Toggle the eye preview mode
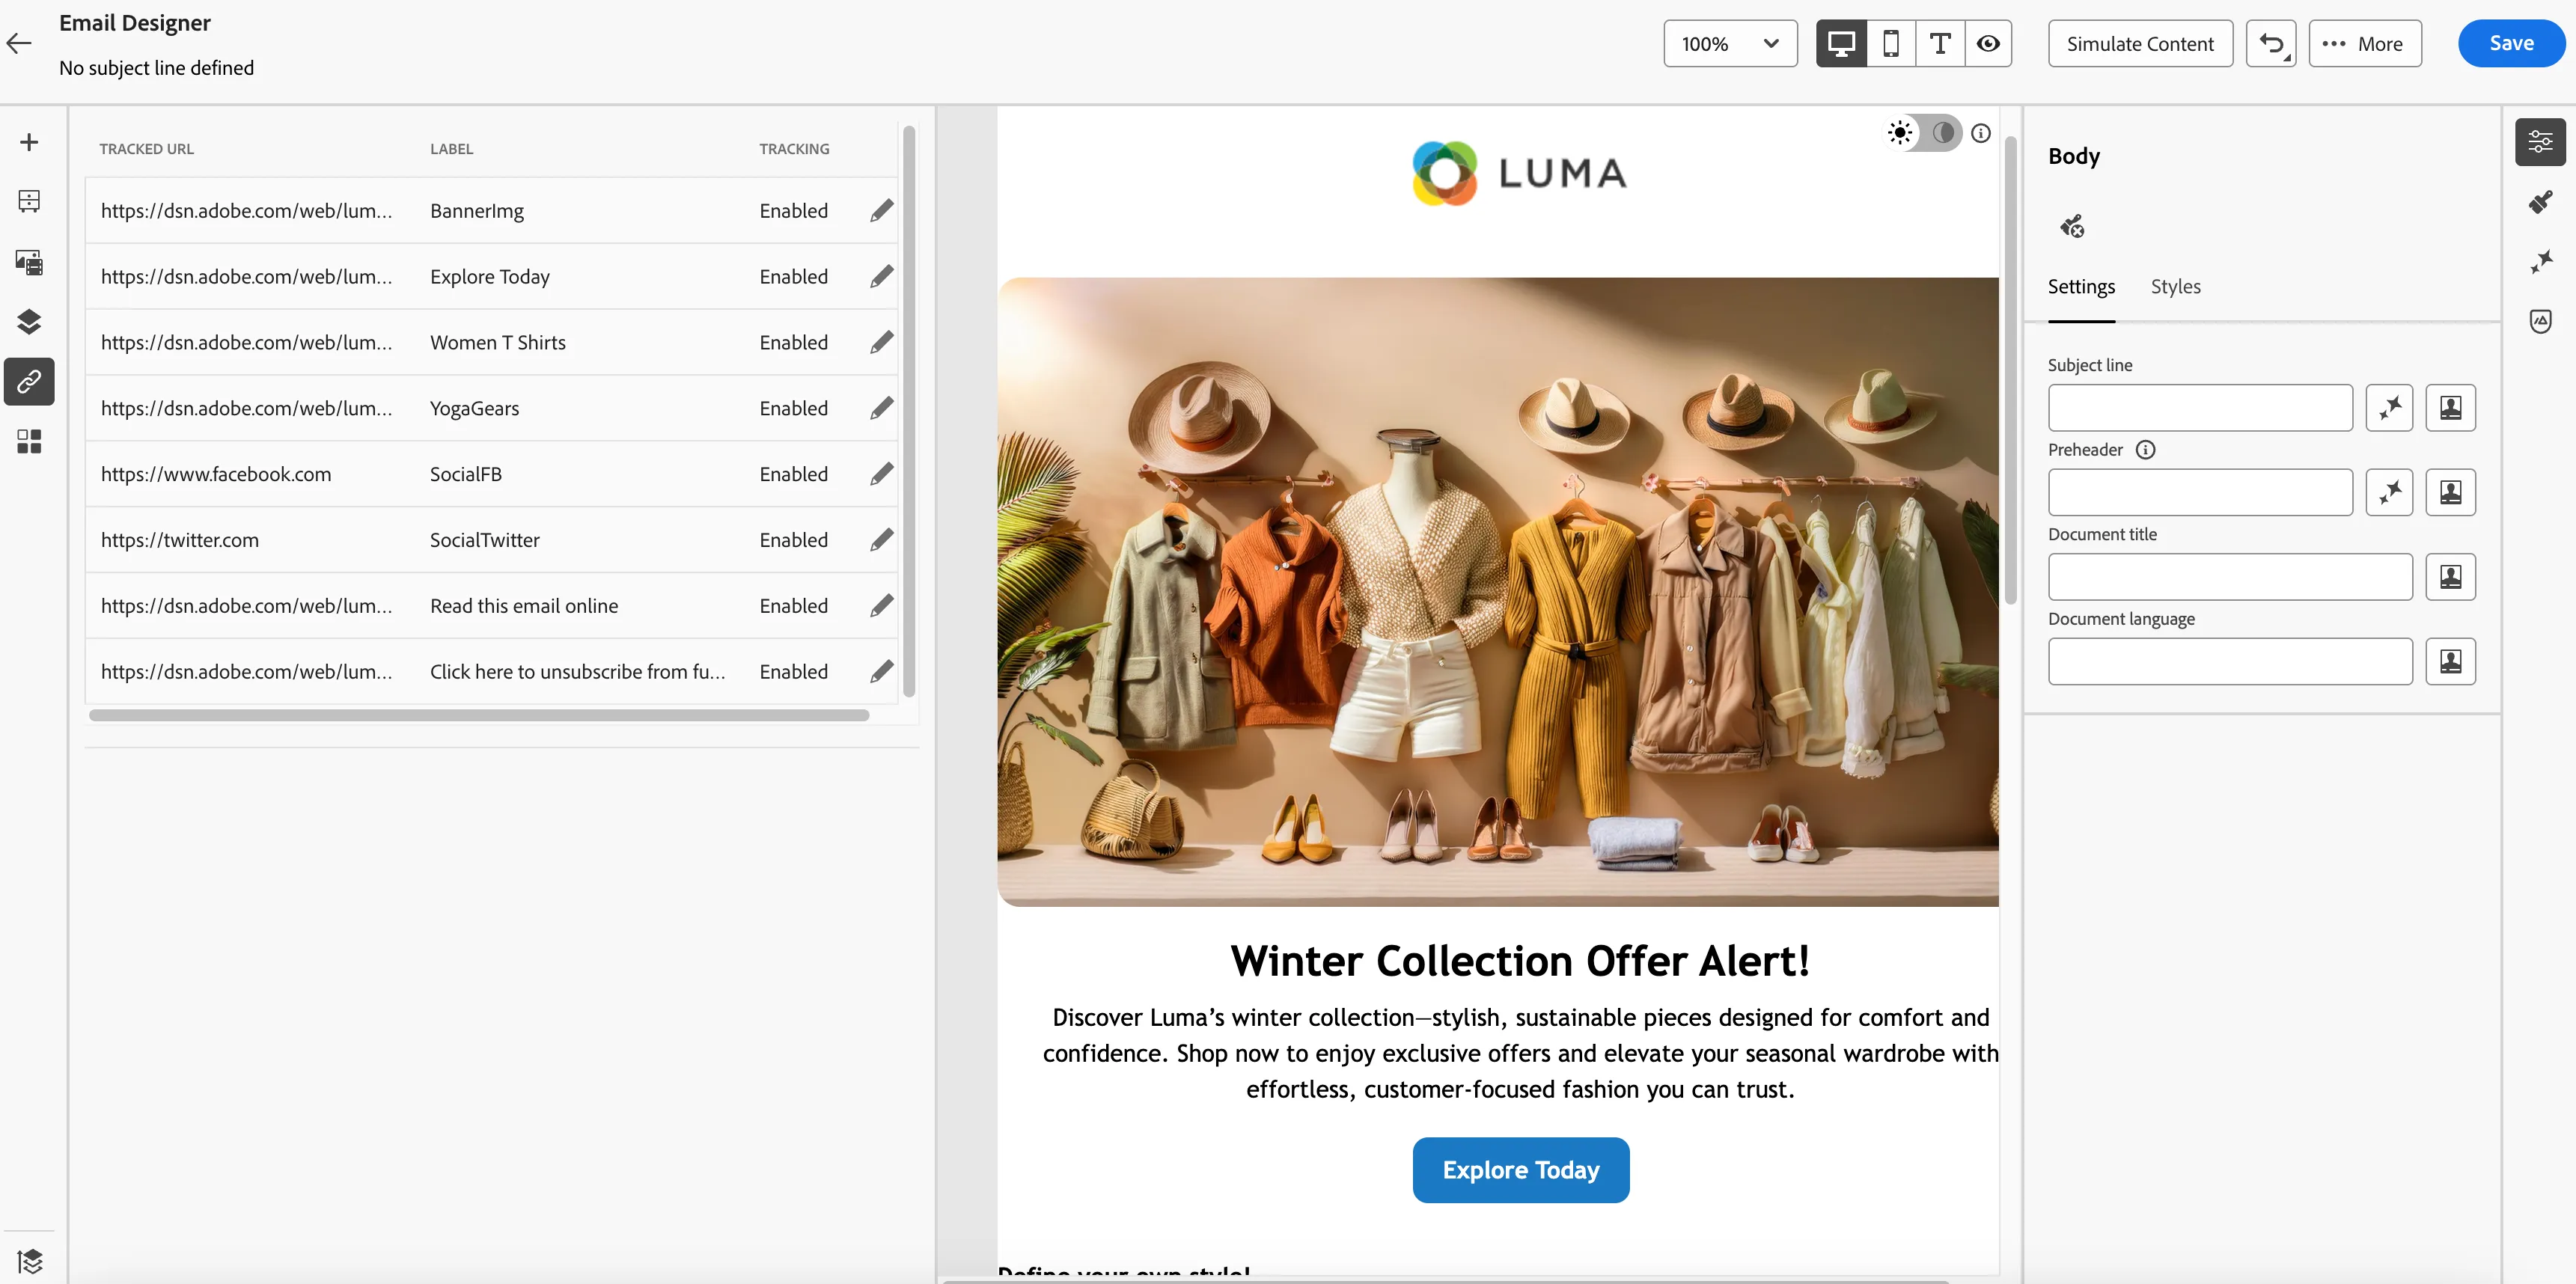This screenshot has height=1284, width=2576. [1988, 44]
